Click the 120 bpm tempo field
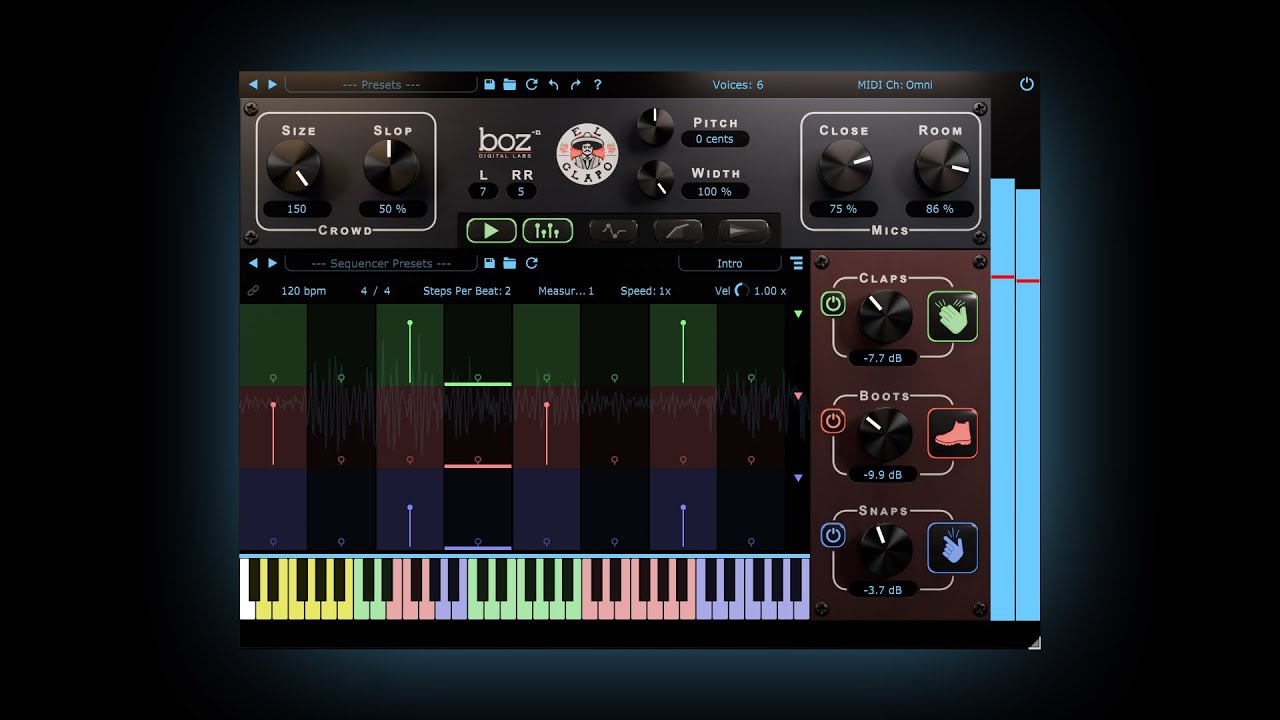Screen dimensions: 1280x720 coord(303,291)
